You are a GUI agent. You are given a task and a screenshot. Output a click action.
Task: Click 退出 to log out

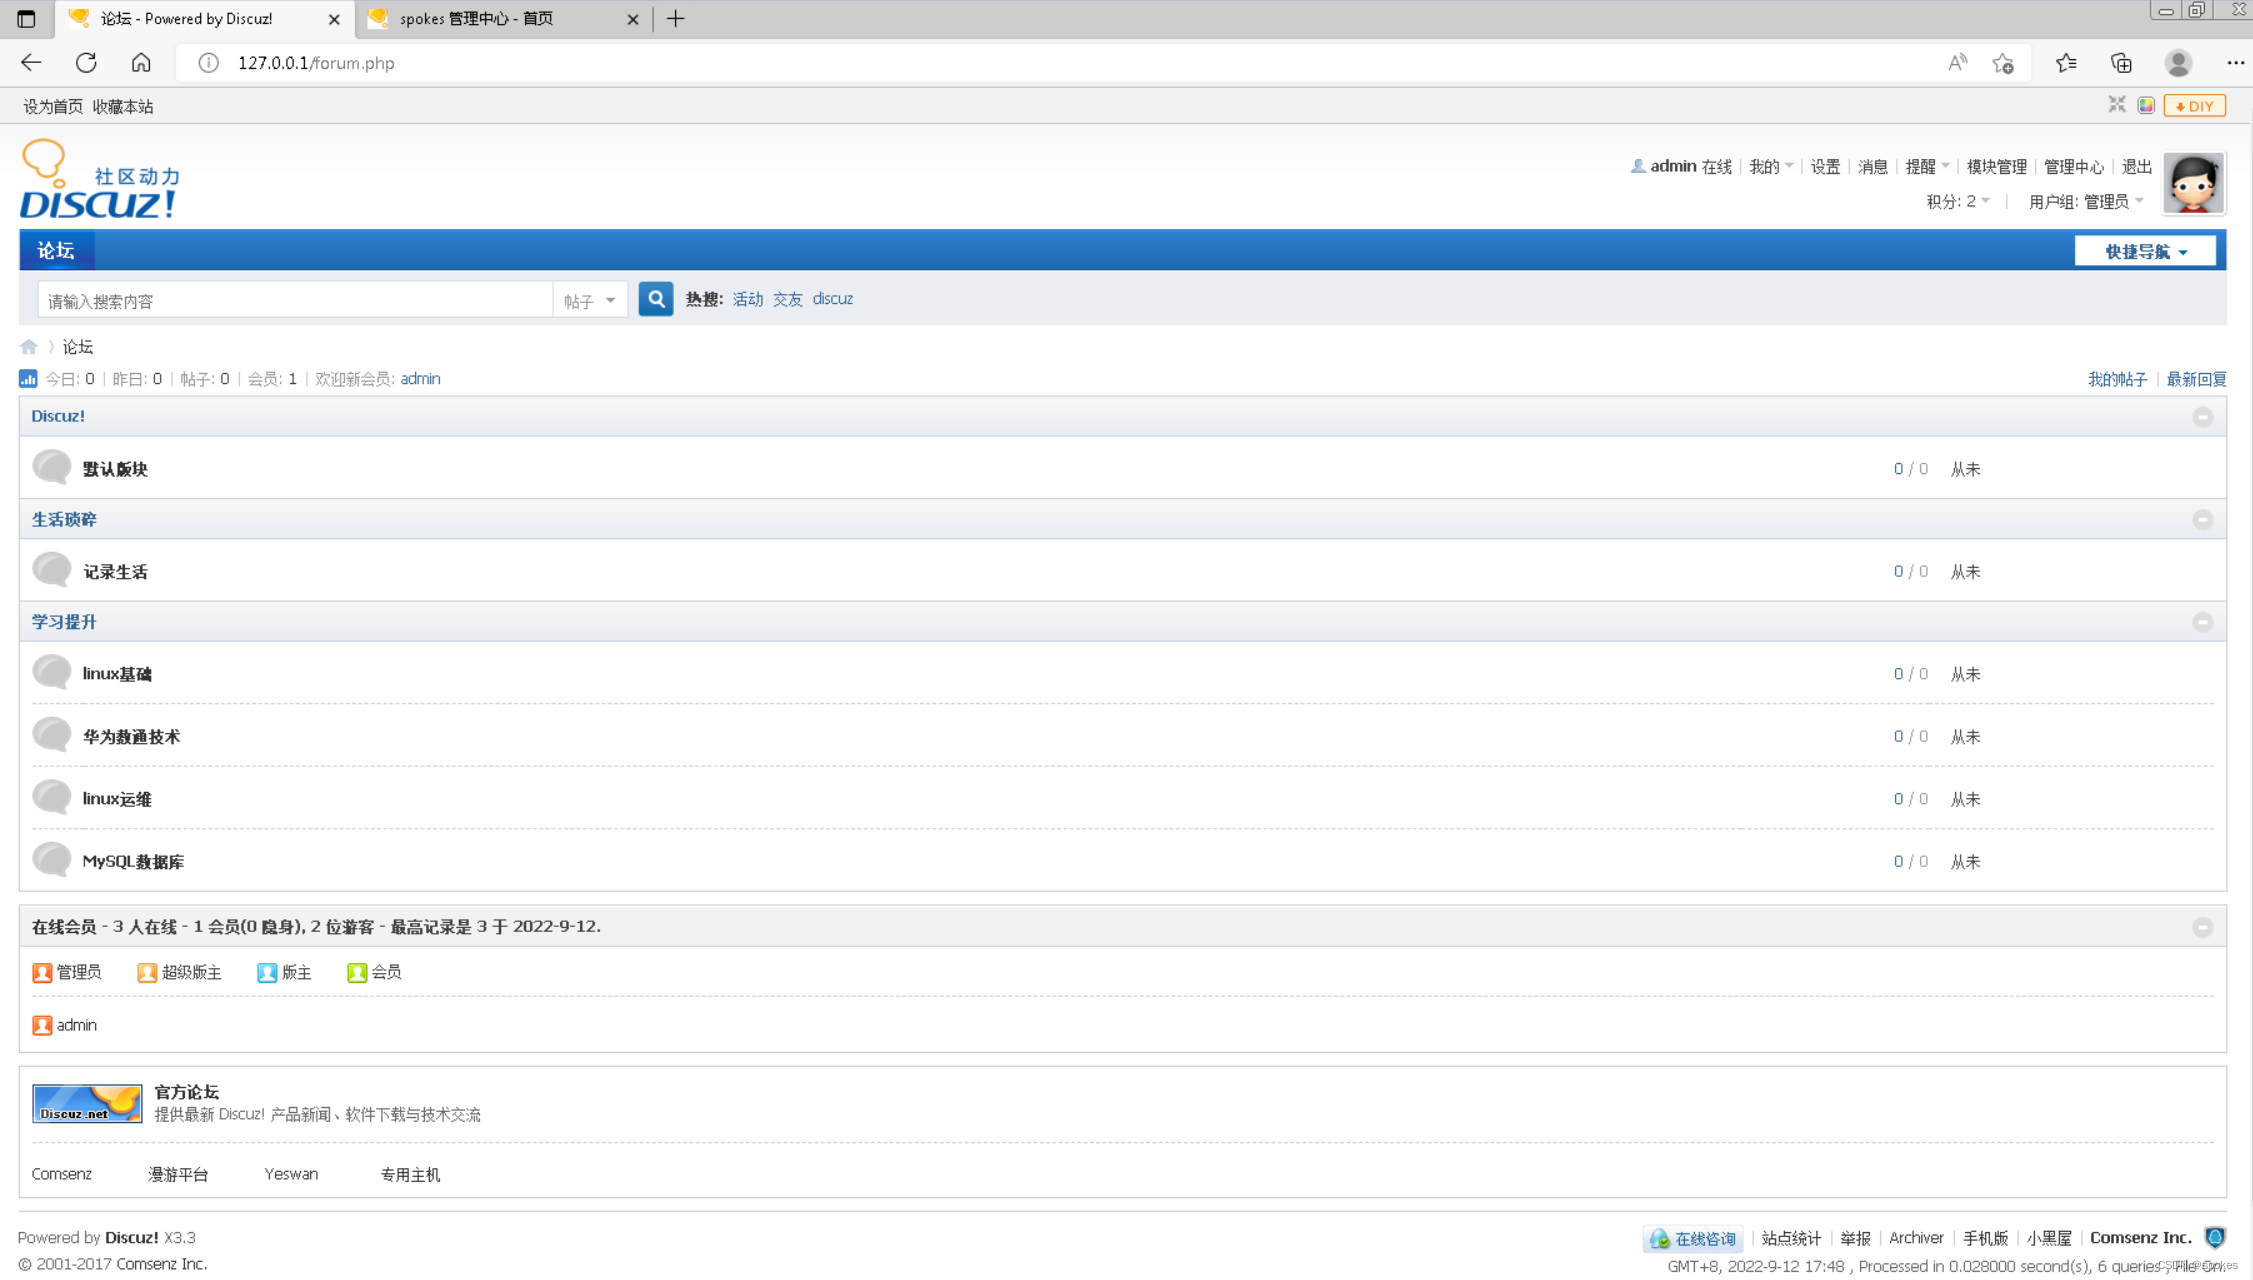click(x=2136, y=167)
